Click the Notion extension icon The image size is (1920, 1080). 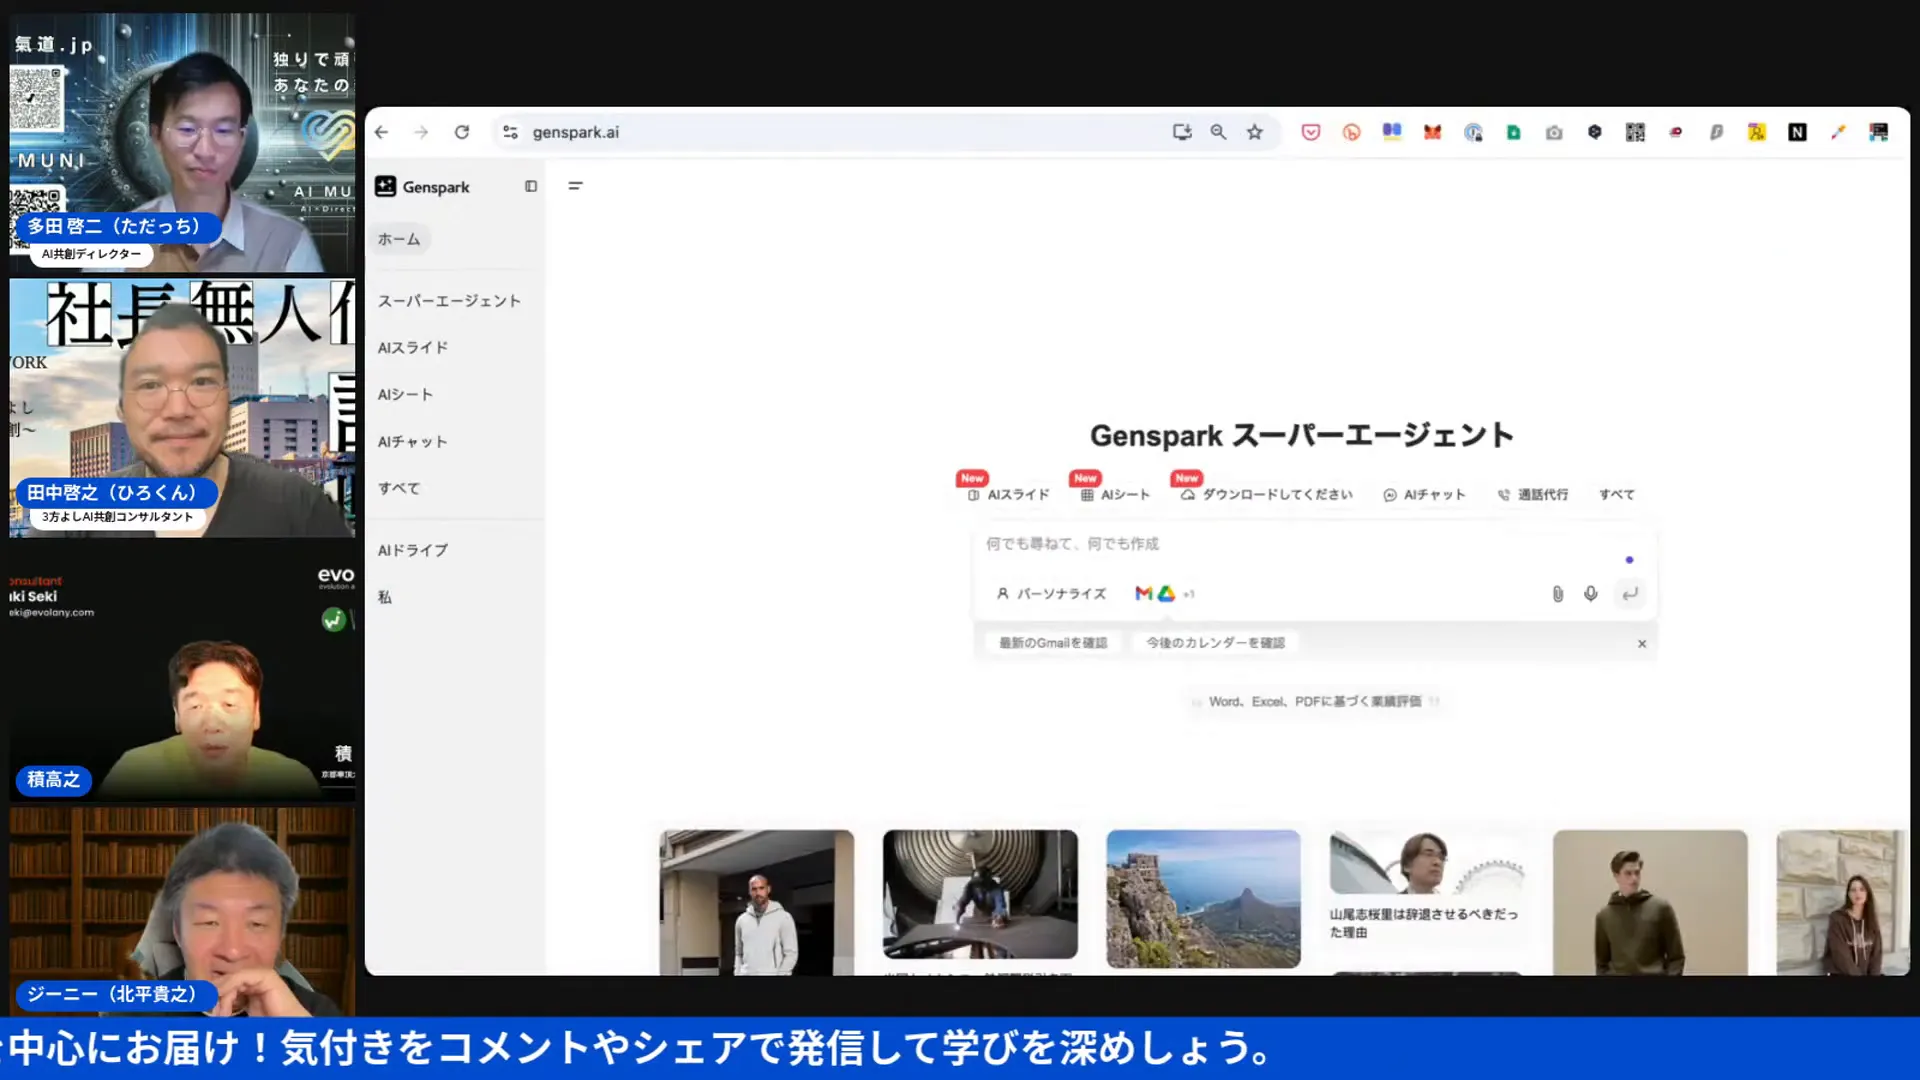(x=1797, y=132)
